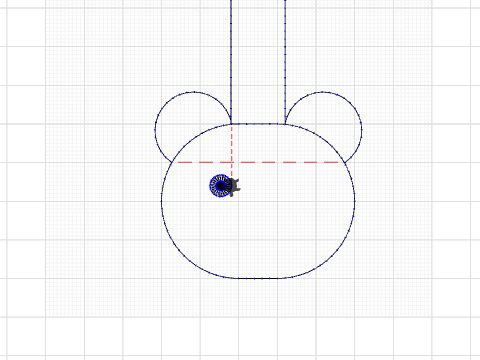The width and height of the screenshot is (480, 360).
Task: Click the horizontal red dashed guide line
Action: [x=258, y=162]
